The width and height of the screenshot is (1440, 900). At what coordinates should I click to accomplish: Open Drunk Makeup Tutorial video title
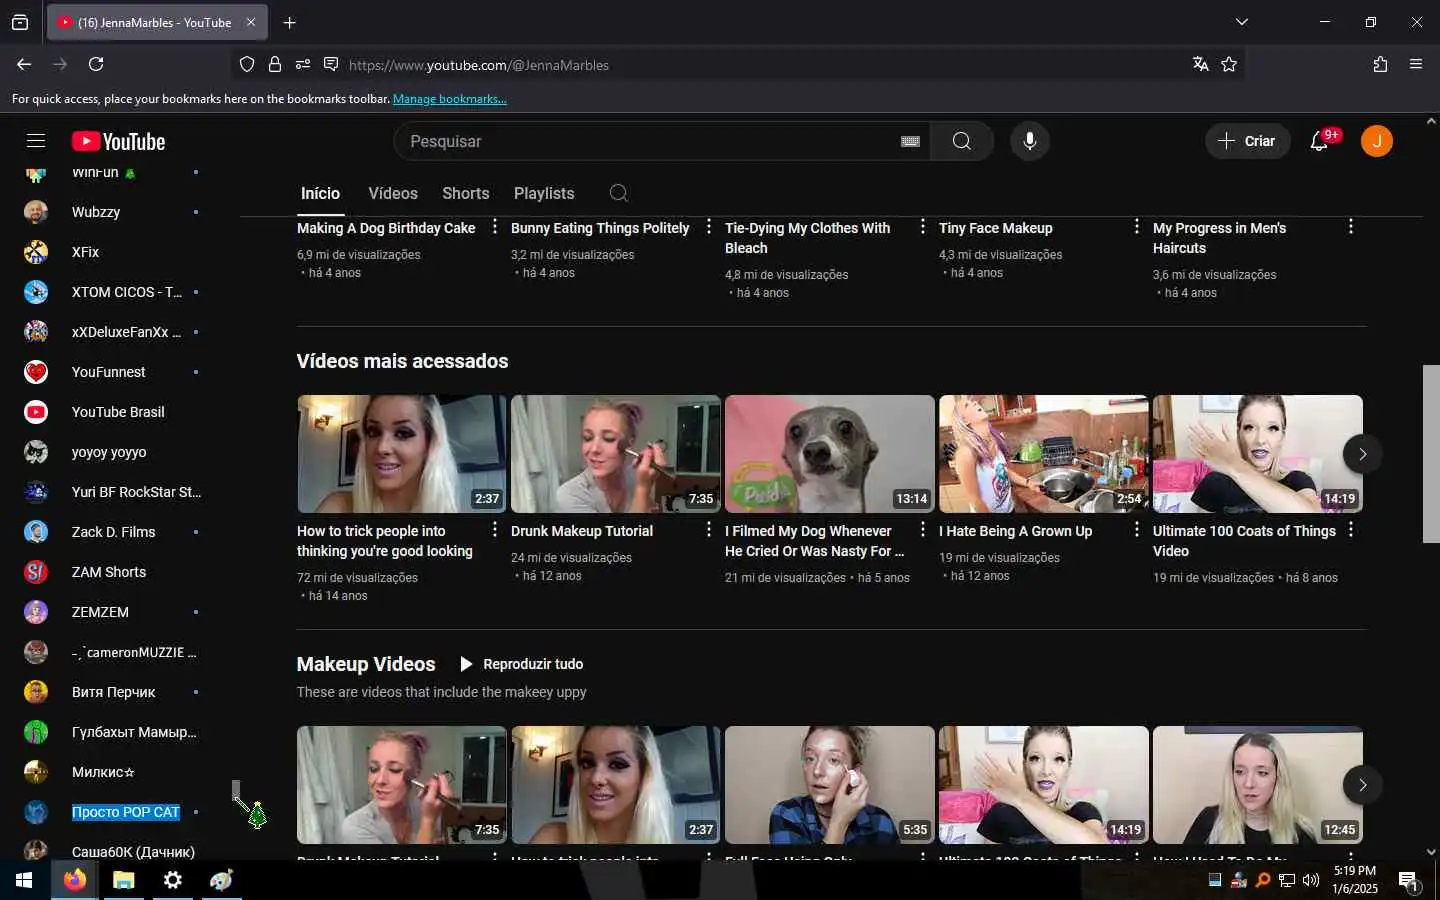pyautogui.click(x=582, y=531)
